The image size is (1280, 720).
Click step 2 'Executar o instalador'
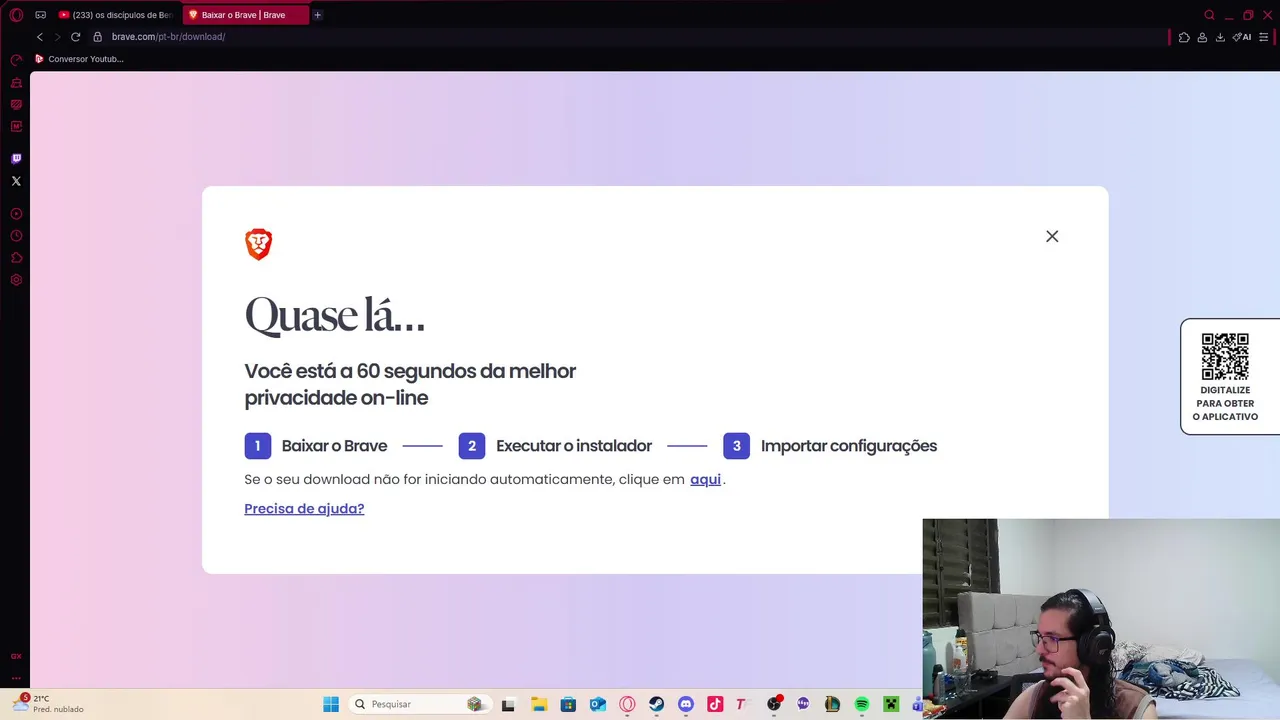click(555, 446)
